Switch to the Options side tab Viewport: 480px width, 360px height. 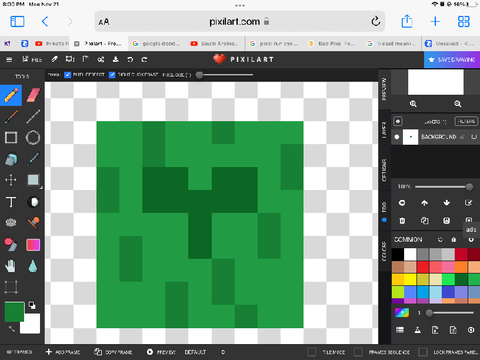point(384,170)
